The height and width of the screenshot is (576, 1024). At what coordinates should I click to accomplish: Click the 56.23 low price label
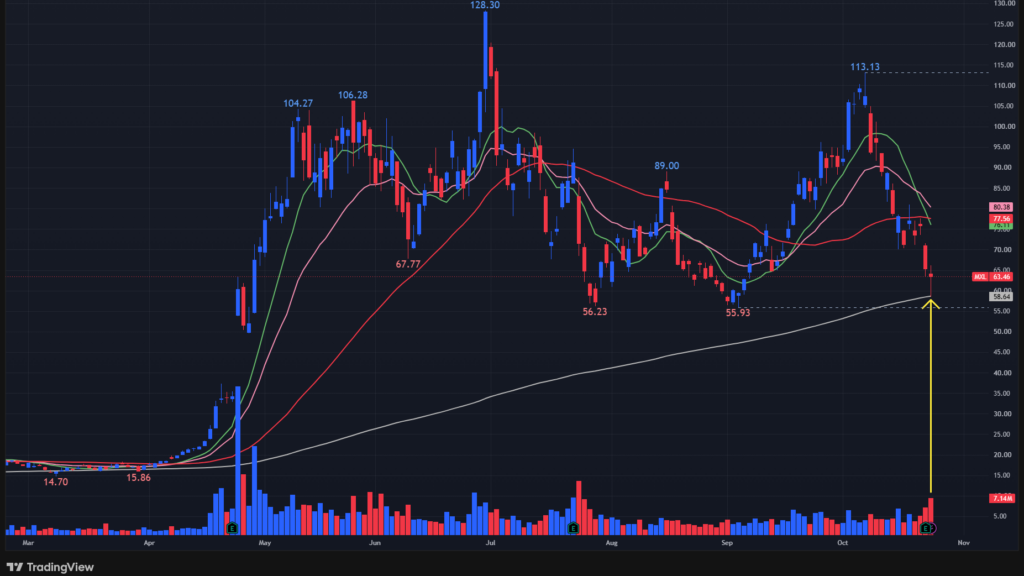pos(595,312)
